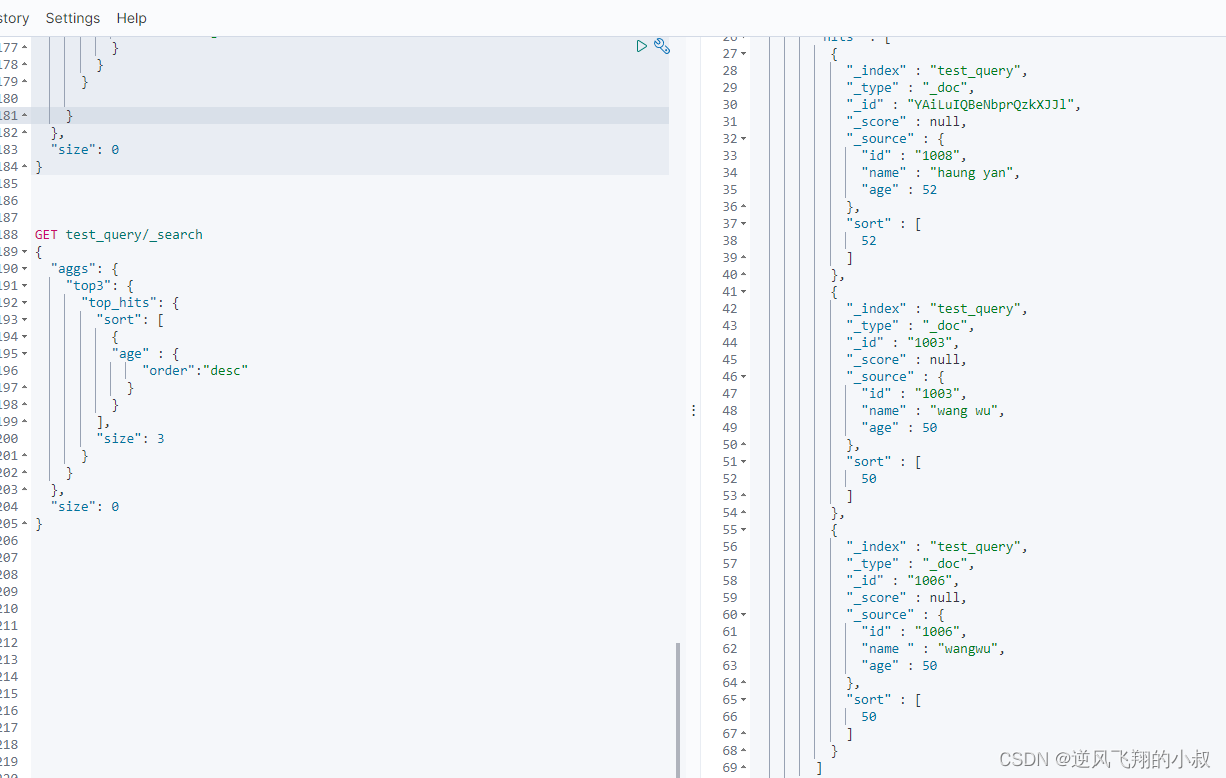Collapse the "aggs" block fold arrow
This screenshot has height=778, width=1226.
[x=25, y=269]
